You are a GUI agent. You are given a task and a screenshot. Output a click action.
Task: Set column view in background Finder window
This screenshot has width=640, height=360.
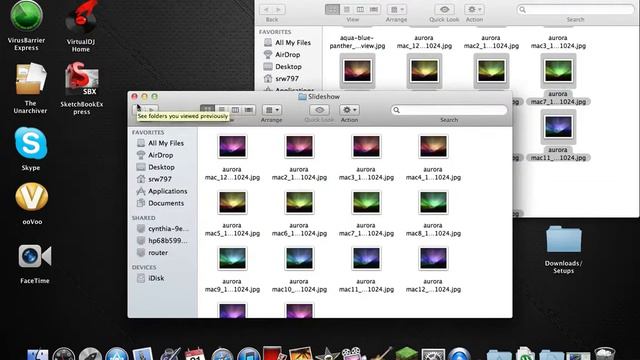(x=360, y=9)
